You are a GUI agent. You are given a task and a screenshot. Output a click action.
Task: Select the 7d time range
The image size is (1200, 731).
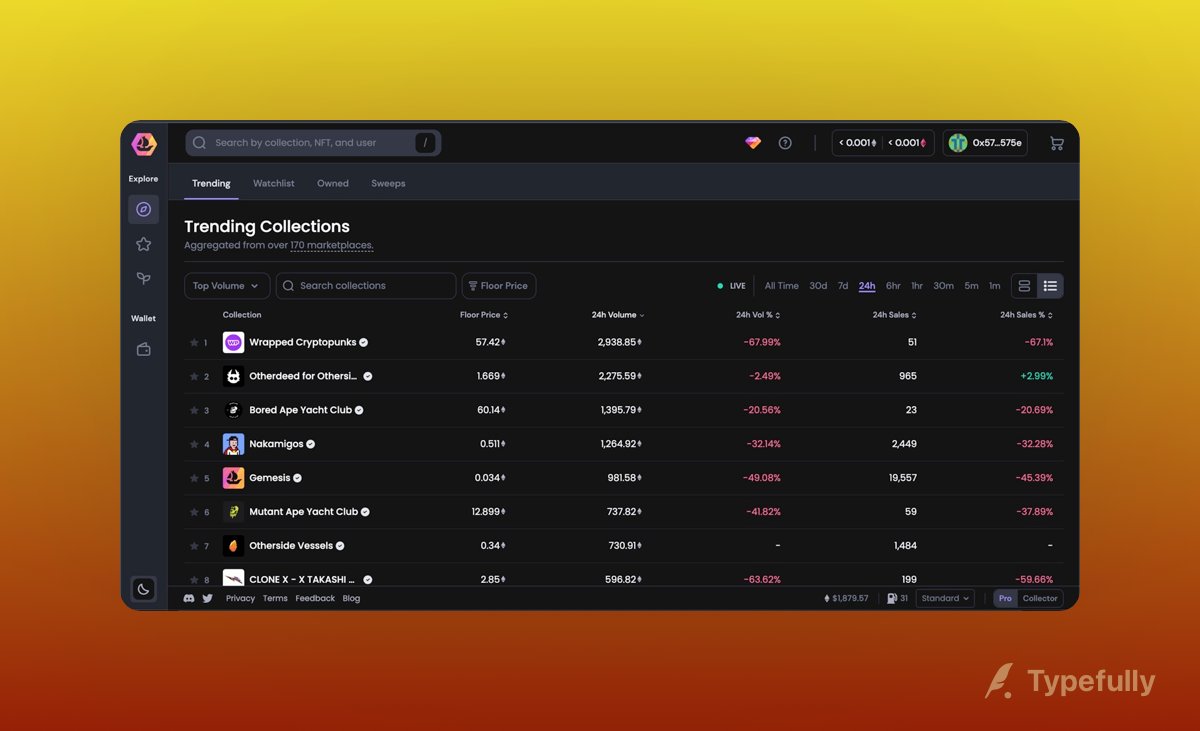(843, 286)
